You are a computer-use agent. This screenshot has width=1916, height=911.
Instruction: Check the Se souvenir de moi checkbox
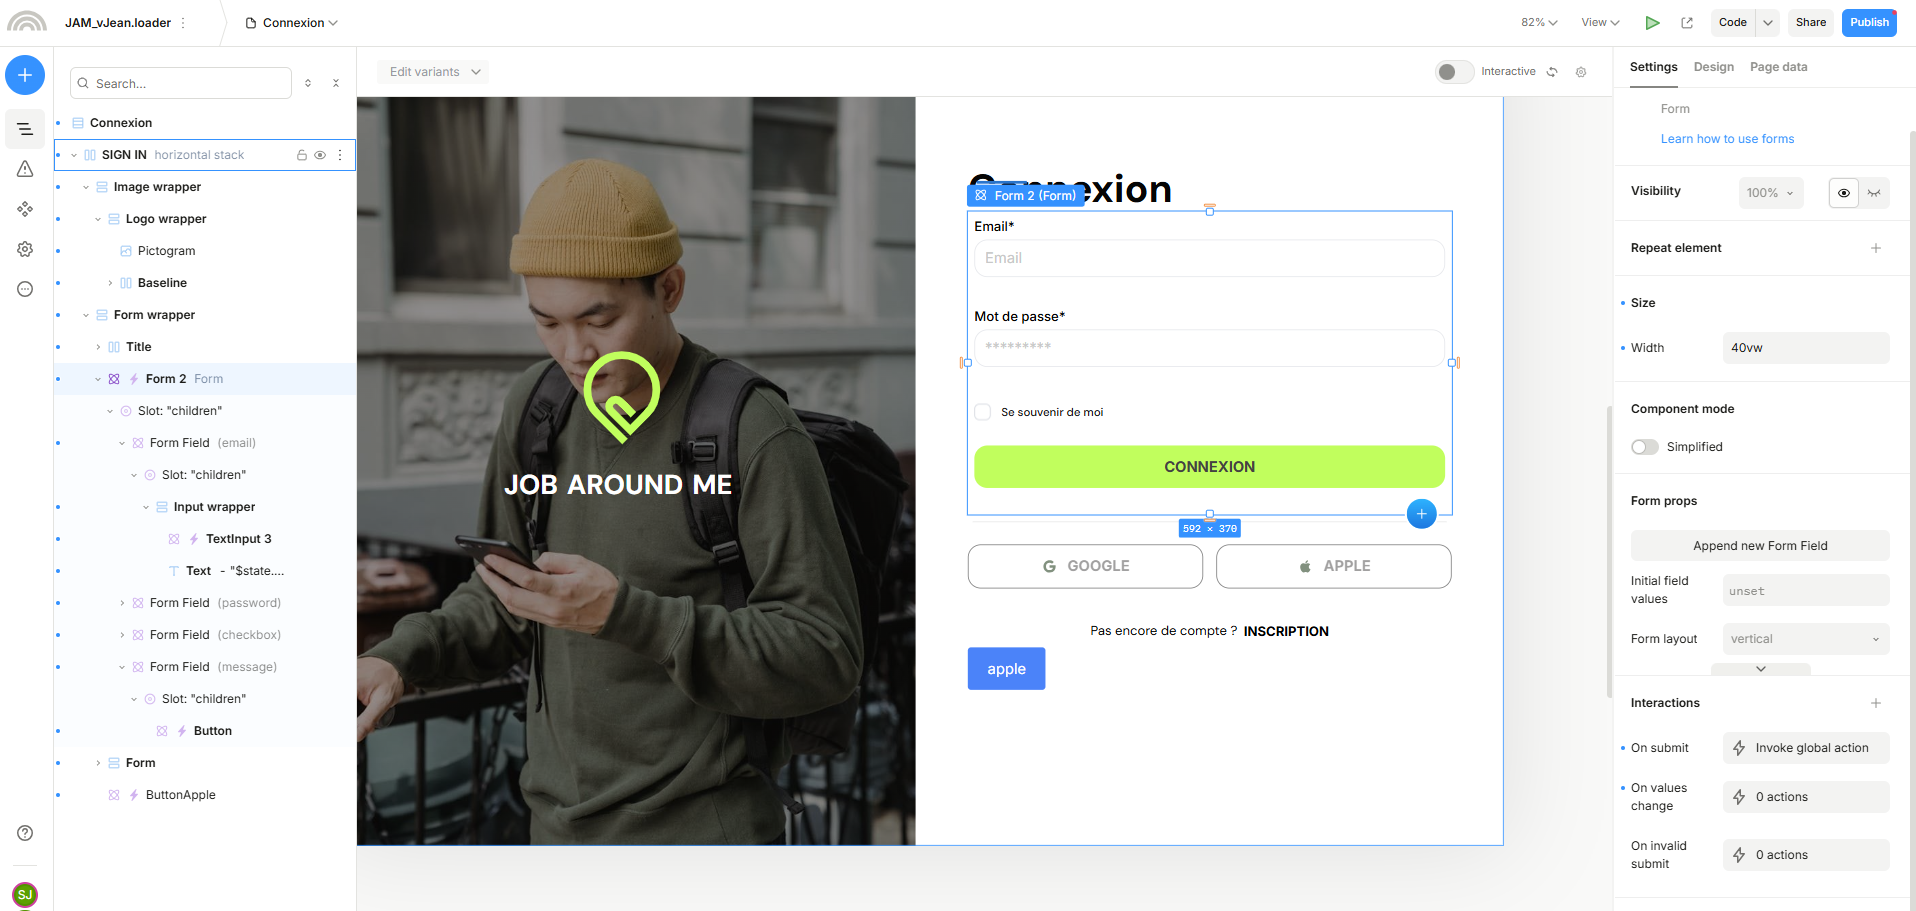(x=983, y=412)
